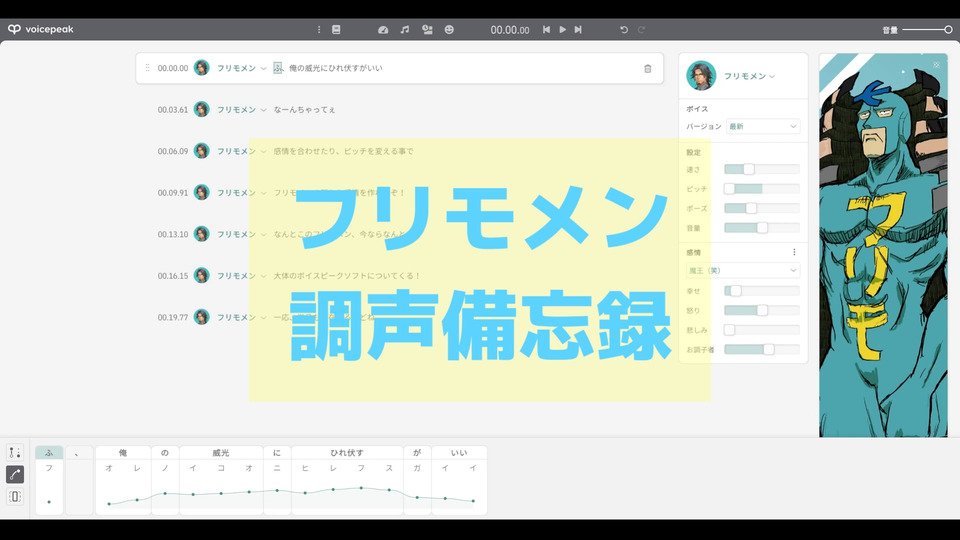Click the 00.00.00 timecode display in toolbar

tap(509, 29)
